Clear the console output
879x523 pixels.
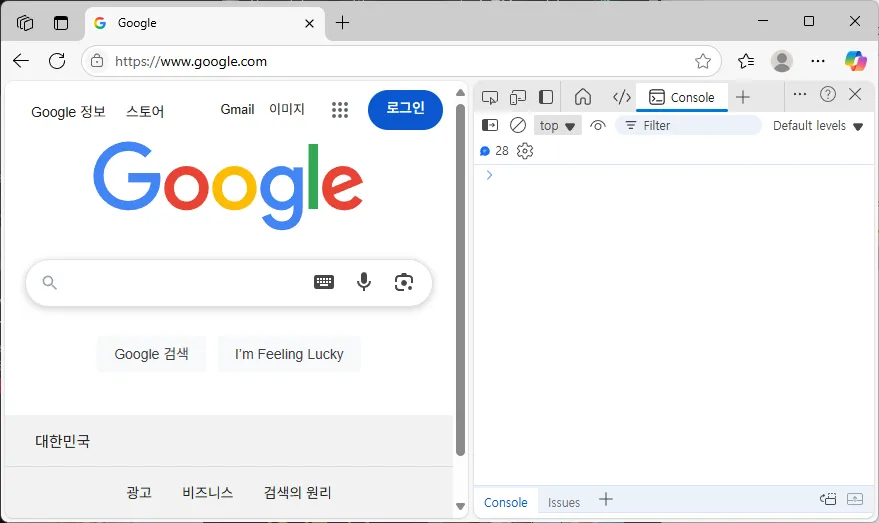coord(518,125)
